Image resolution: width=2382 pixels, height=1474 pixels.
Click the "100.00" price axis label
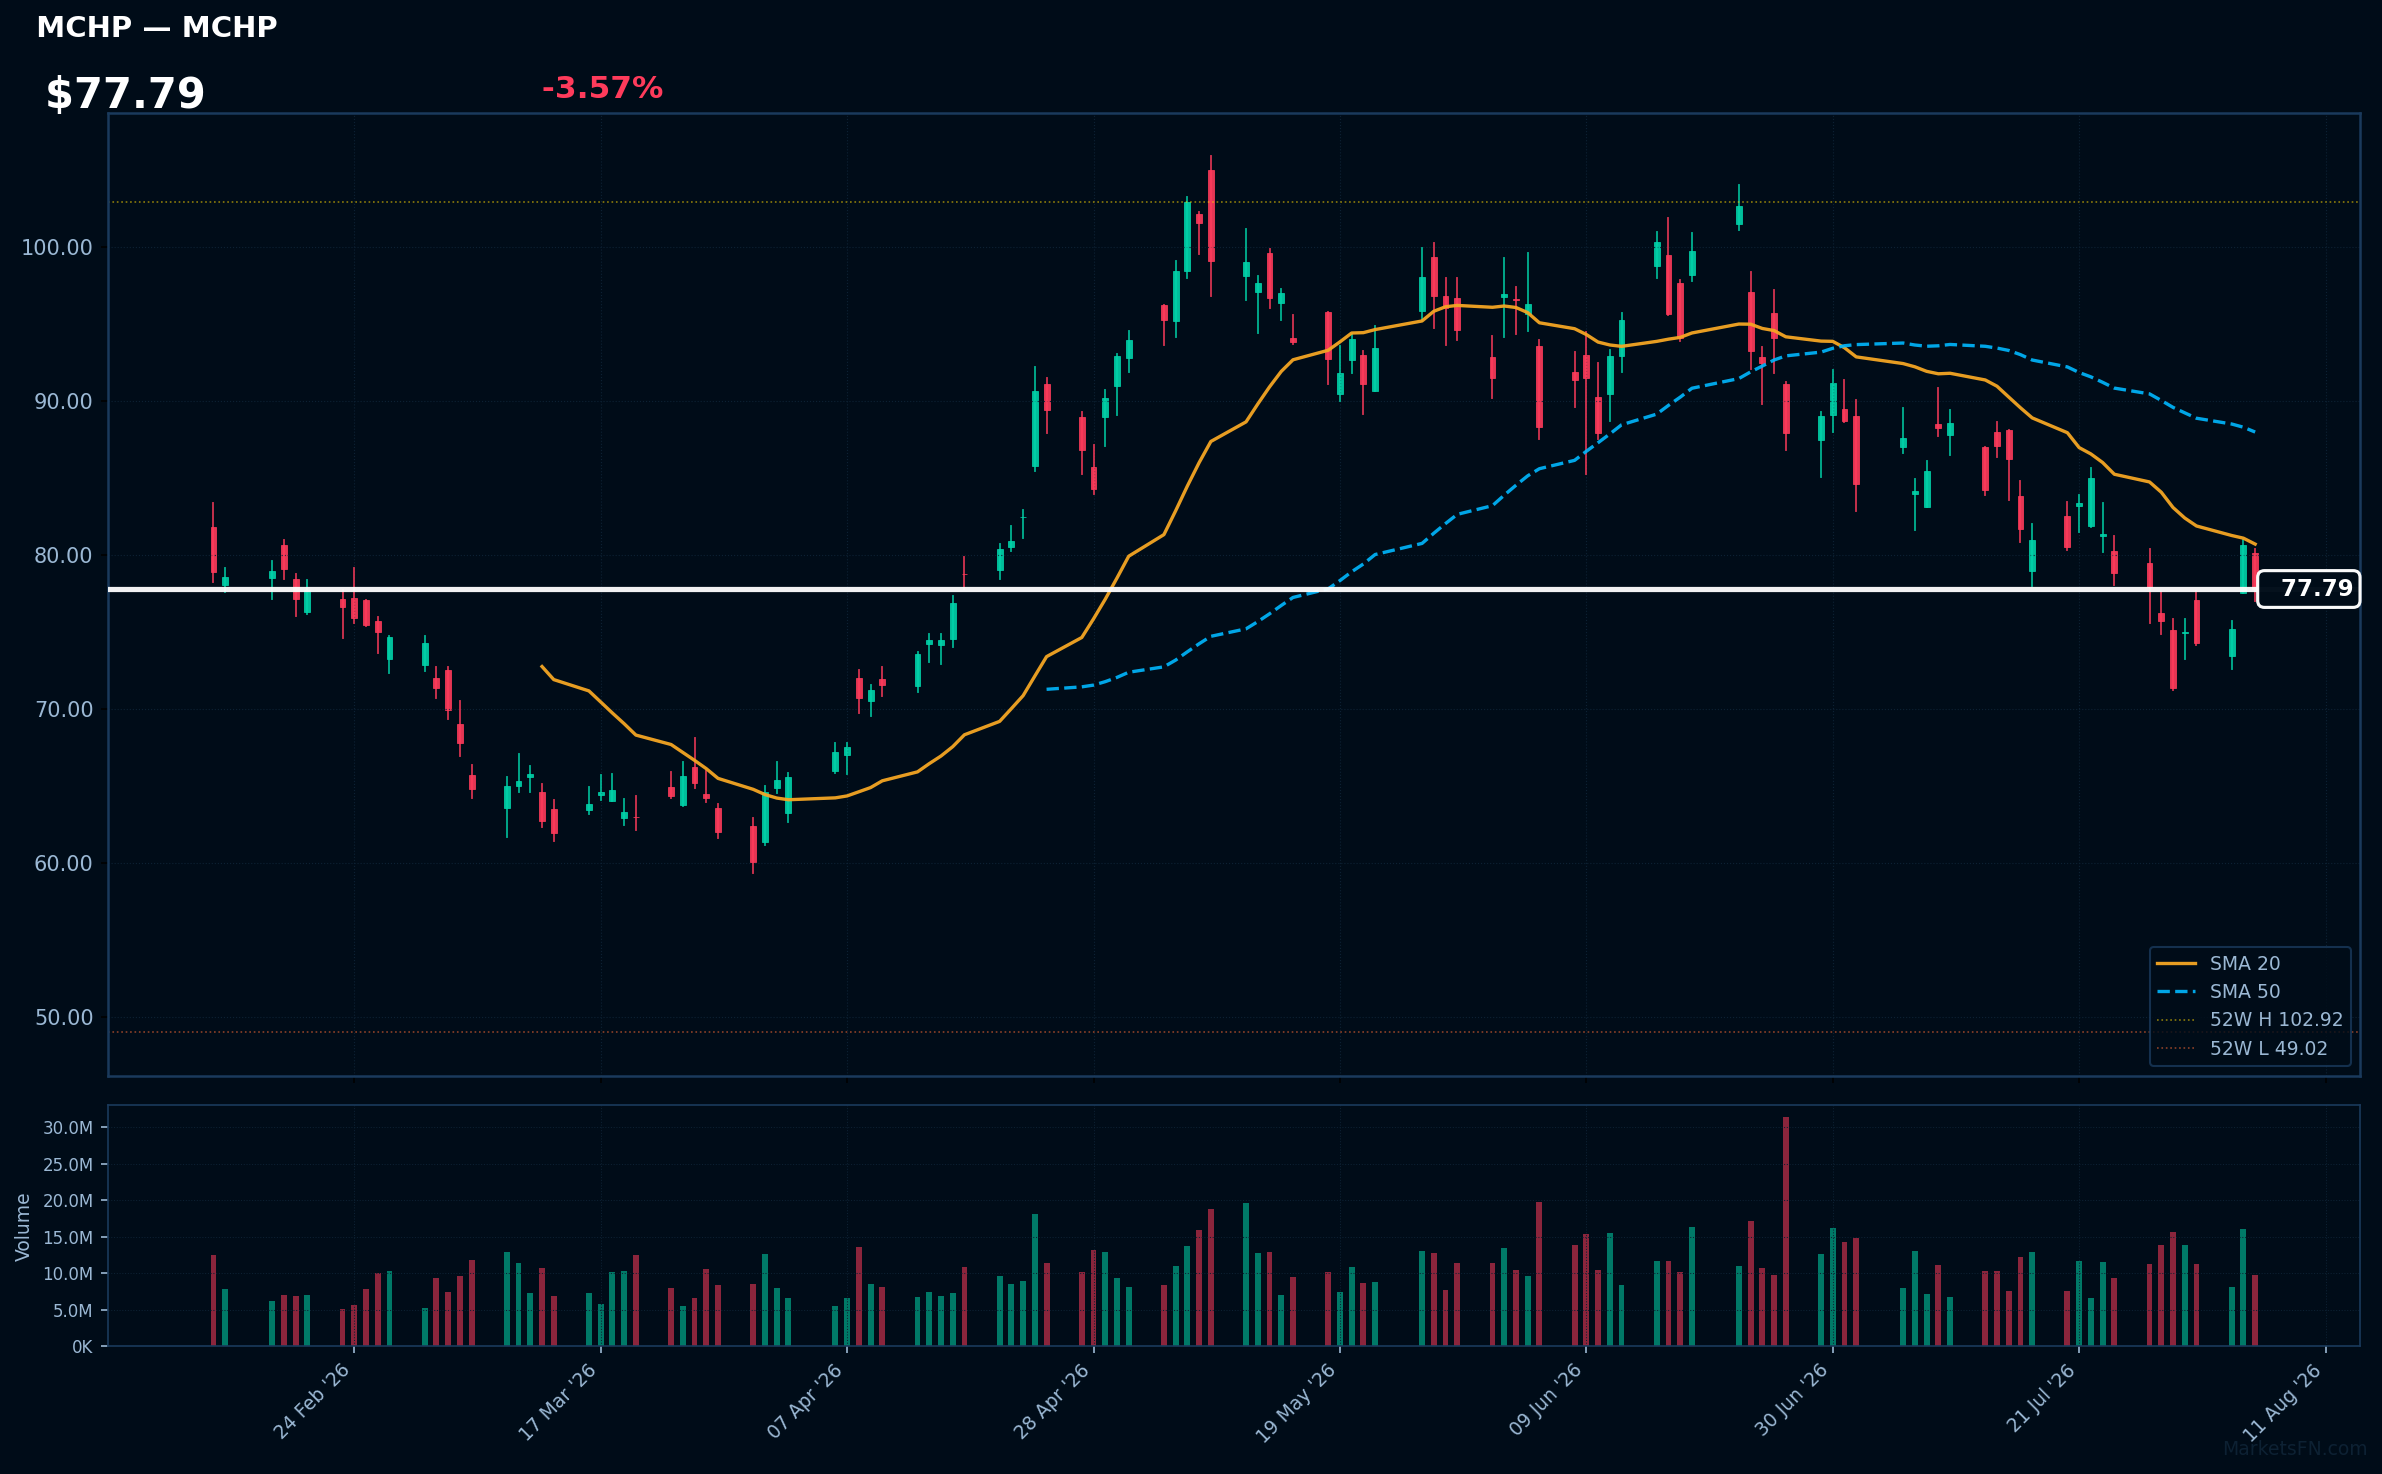[57, 247]
